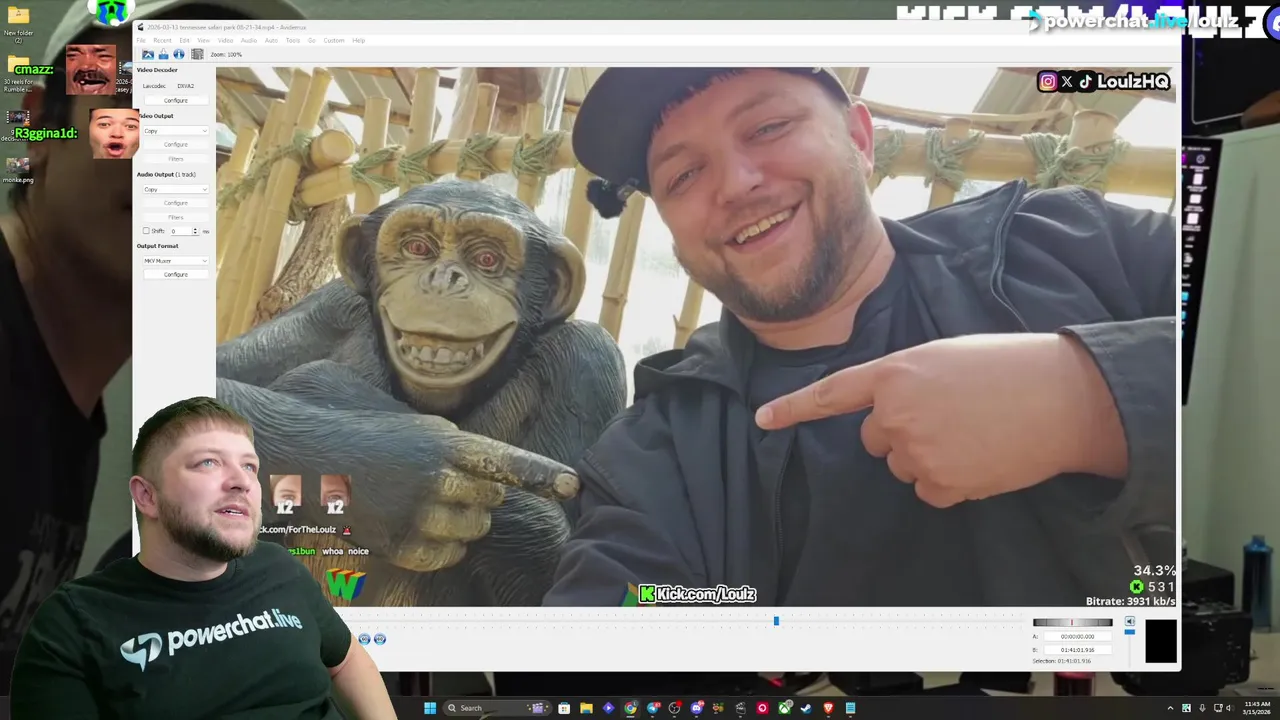The image size is (1280, 720).
Task: Click the Lavcodec decoder label
Action: (x=154, y=86)
